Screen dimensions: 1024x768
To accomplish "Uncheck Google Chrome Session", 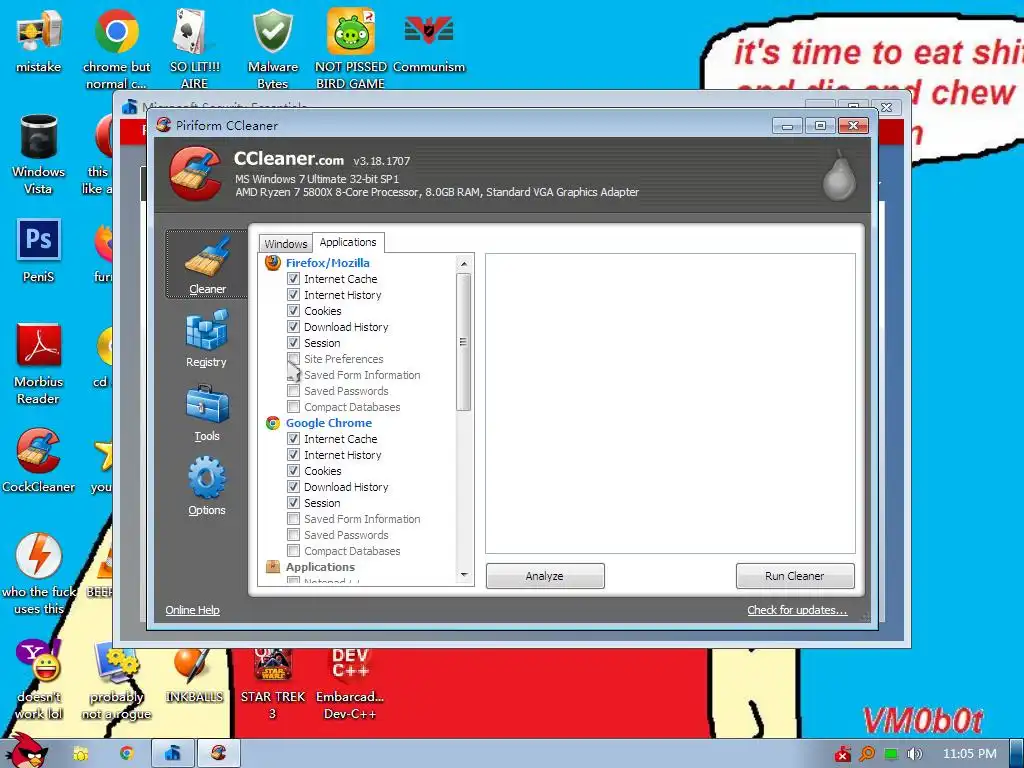I will [x=294, y=503].
